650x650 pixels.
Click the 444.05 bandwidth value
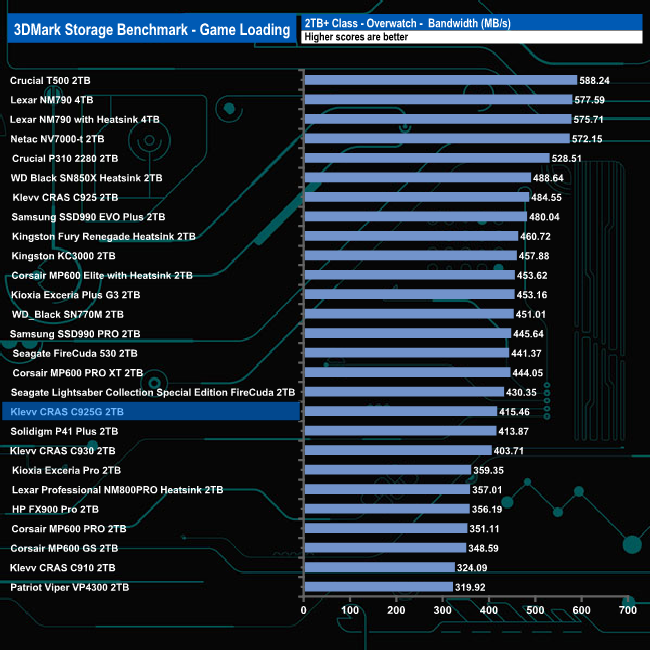(528, 373)
